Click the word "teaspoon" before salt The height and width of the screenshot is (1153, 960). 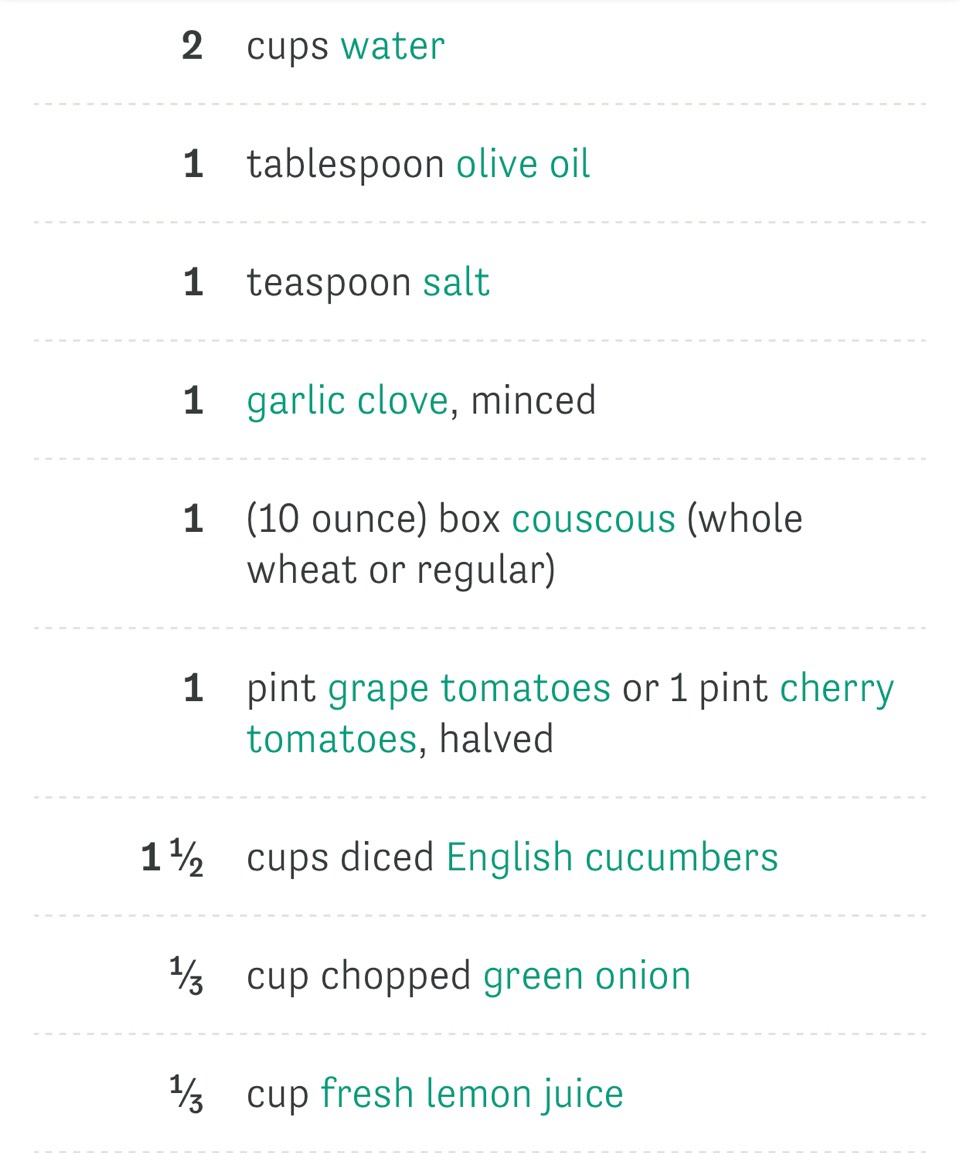(328, 283)
